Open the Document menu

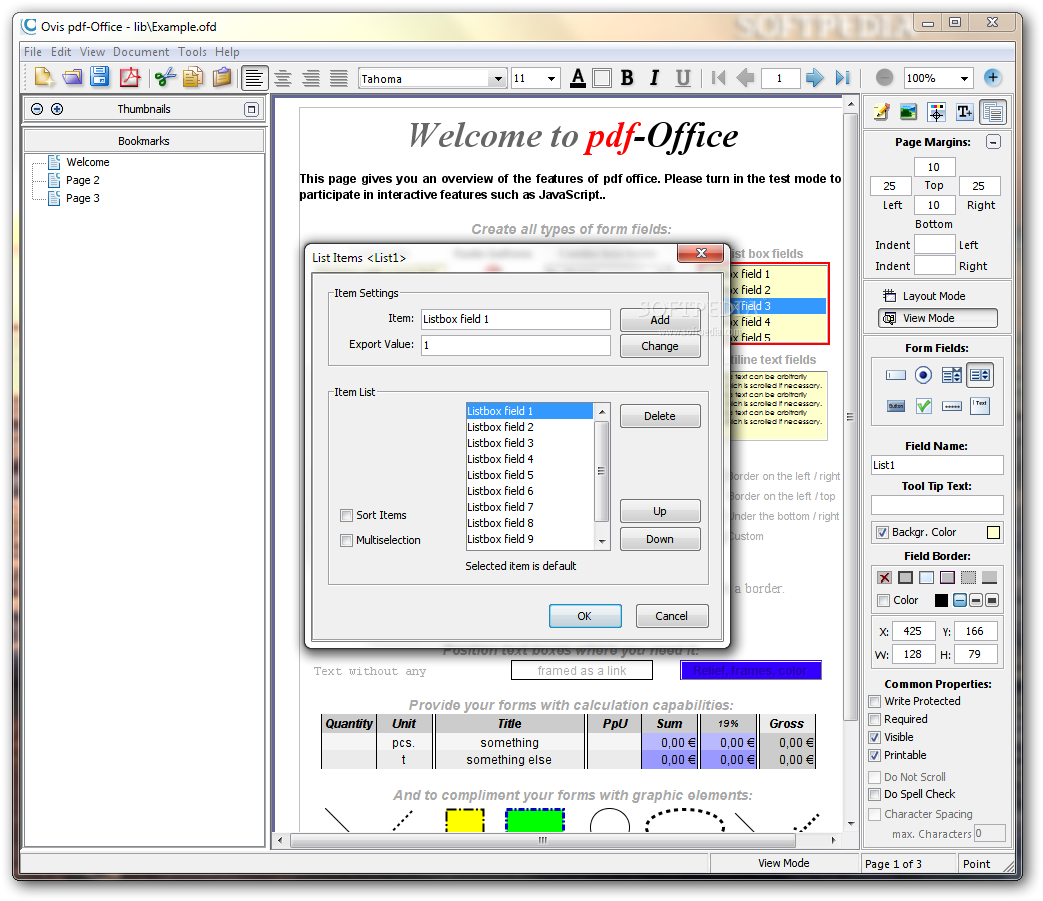coord(141,52)
